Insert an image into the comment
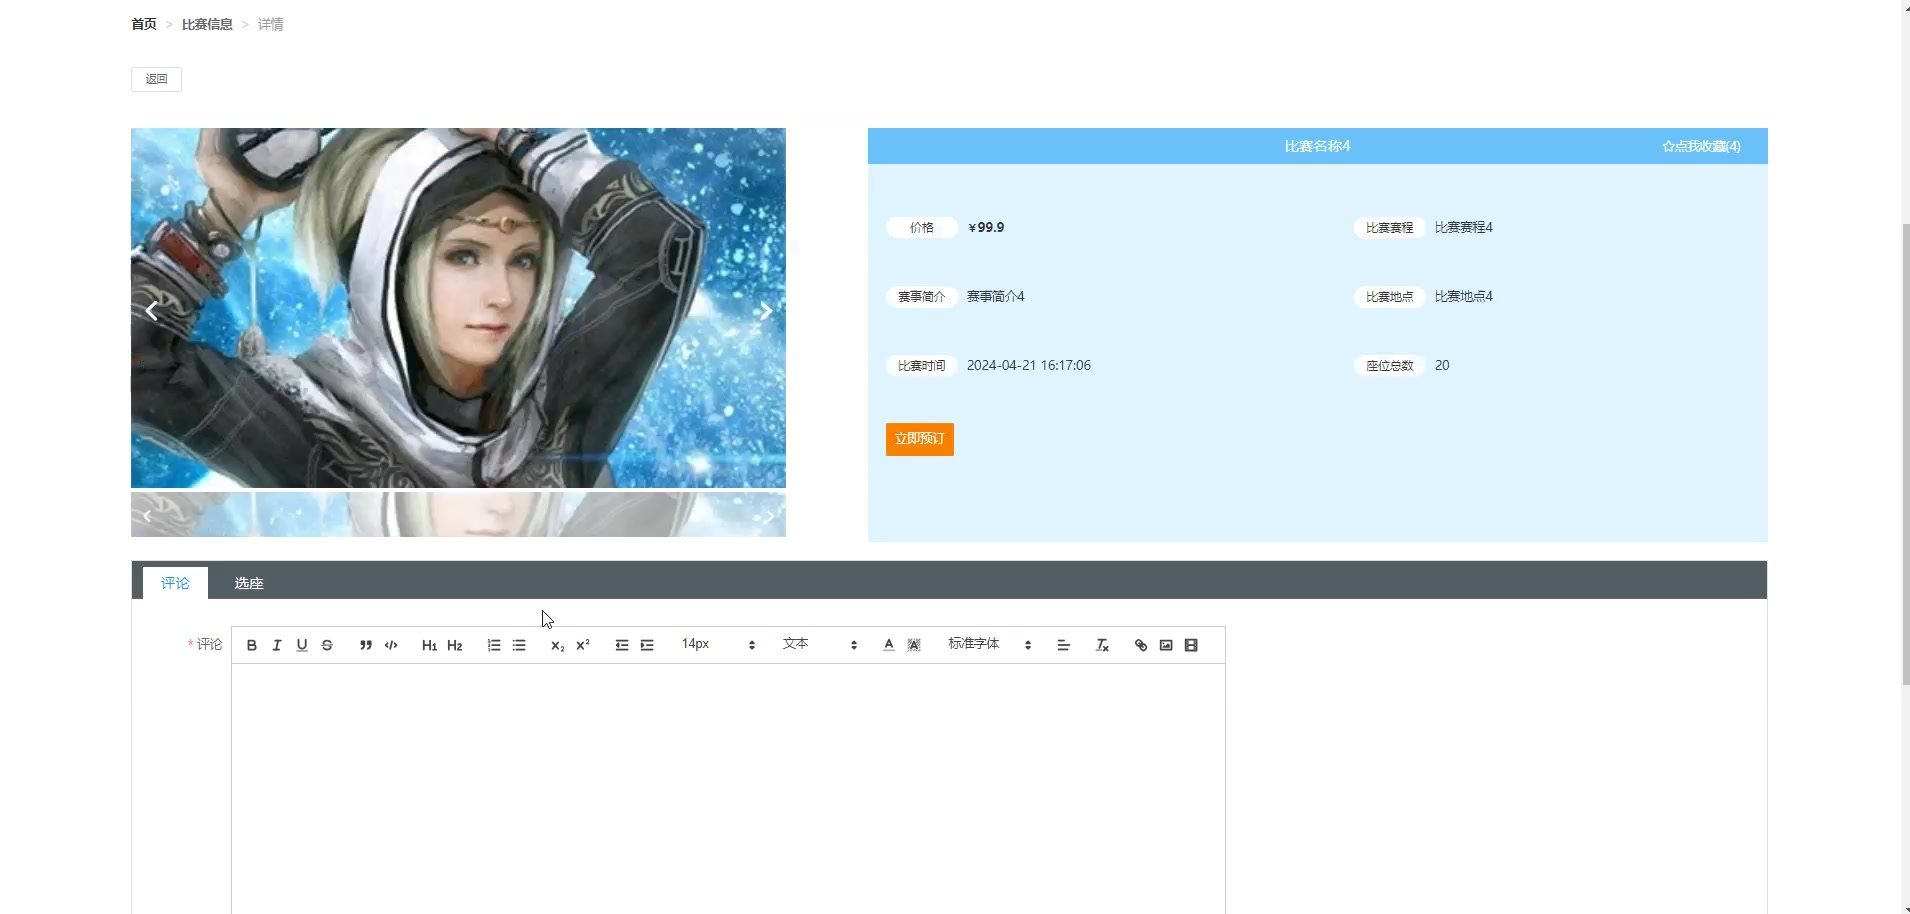The height and width of the screenshot is (914, 1910). click(1166, 645)
